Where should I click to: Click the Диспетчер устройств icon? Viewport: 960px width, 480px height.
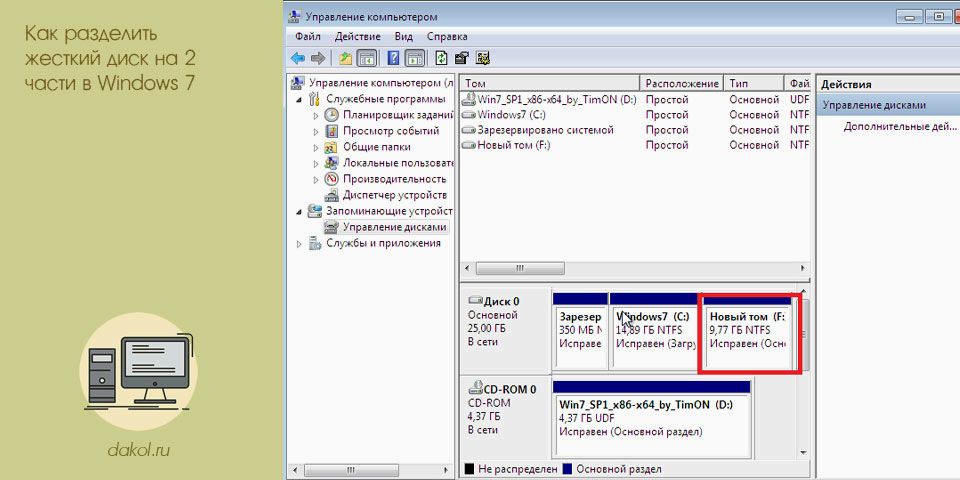click(331, 195)
